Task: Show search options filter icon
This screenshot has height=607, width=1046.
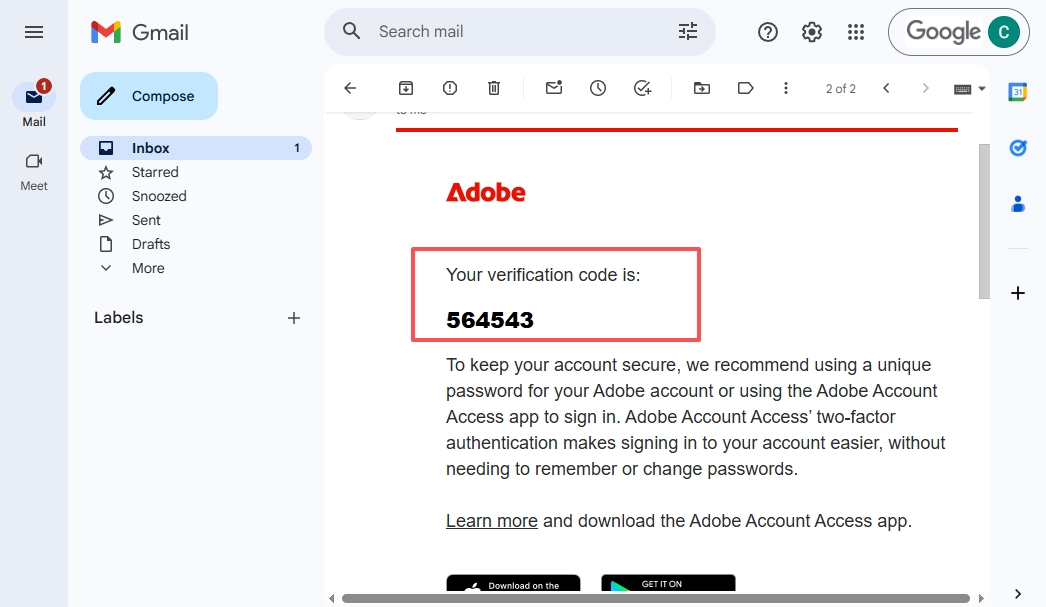Action: (x=688, y=31)
